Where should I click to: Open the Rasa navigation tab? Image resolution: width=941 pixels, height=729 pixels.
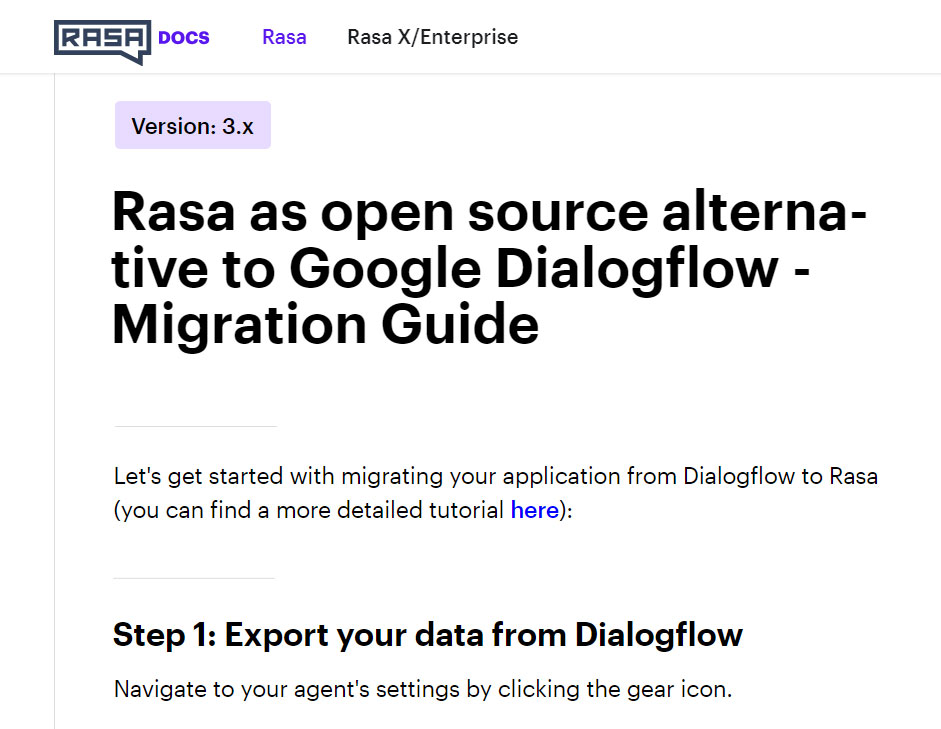pos(284,37)
